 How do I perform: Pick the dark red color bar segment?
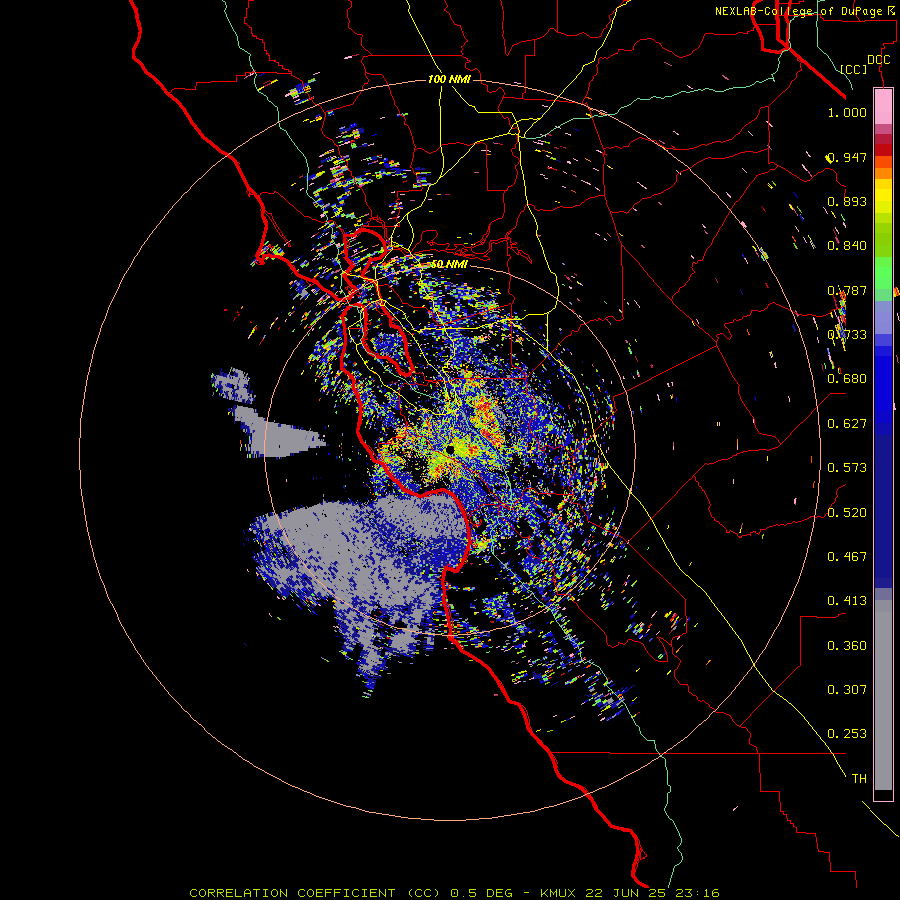883,150
